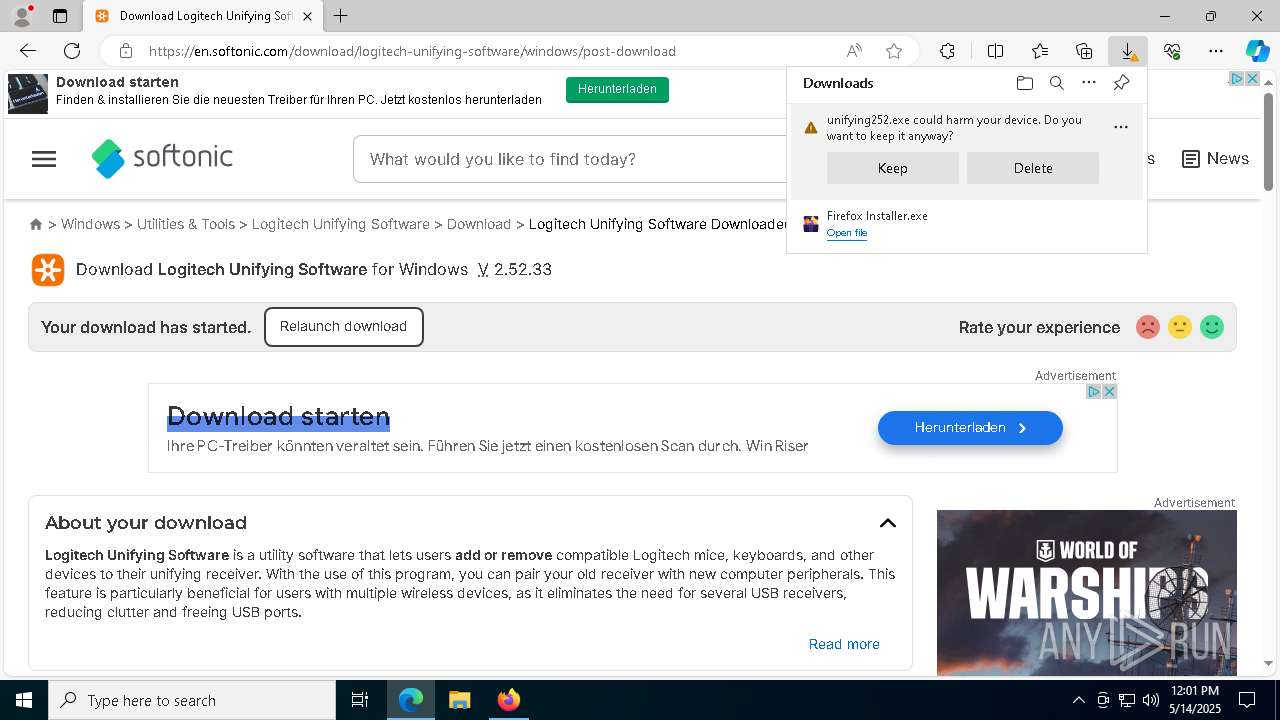Viewport: 1280px width, 720px height.
Task: Click the home breadcrumb icon
Action: 36,225
